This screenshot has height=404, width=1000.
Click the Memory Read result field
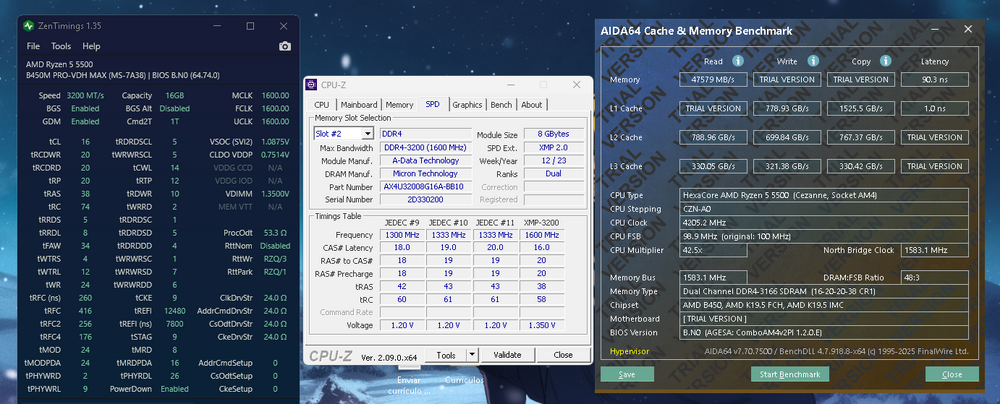pos(714,79)
